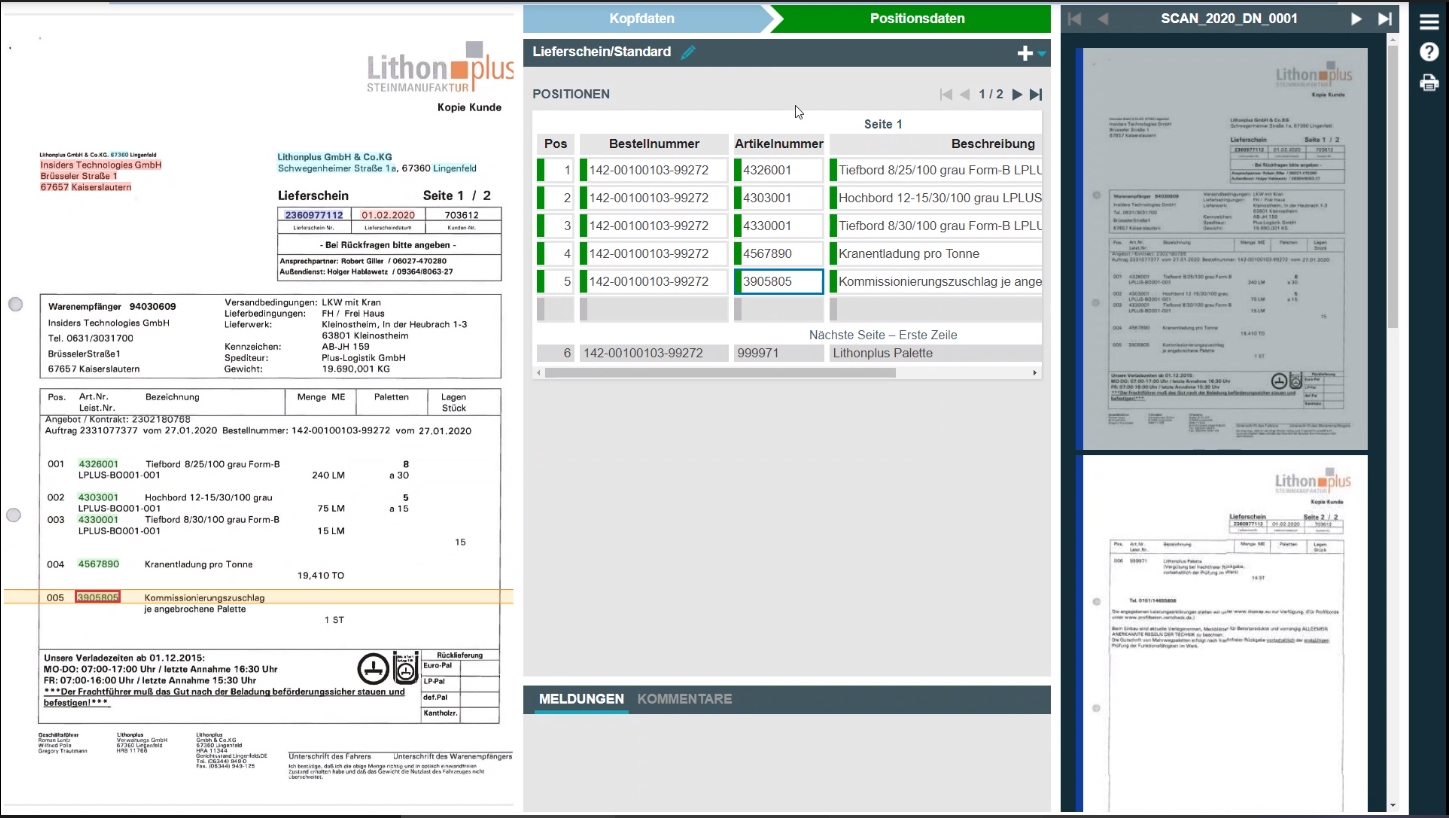Click description field 'Tiefbord 8/30/100 grau Form-B'

936,226
